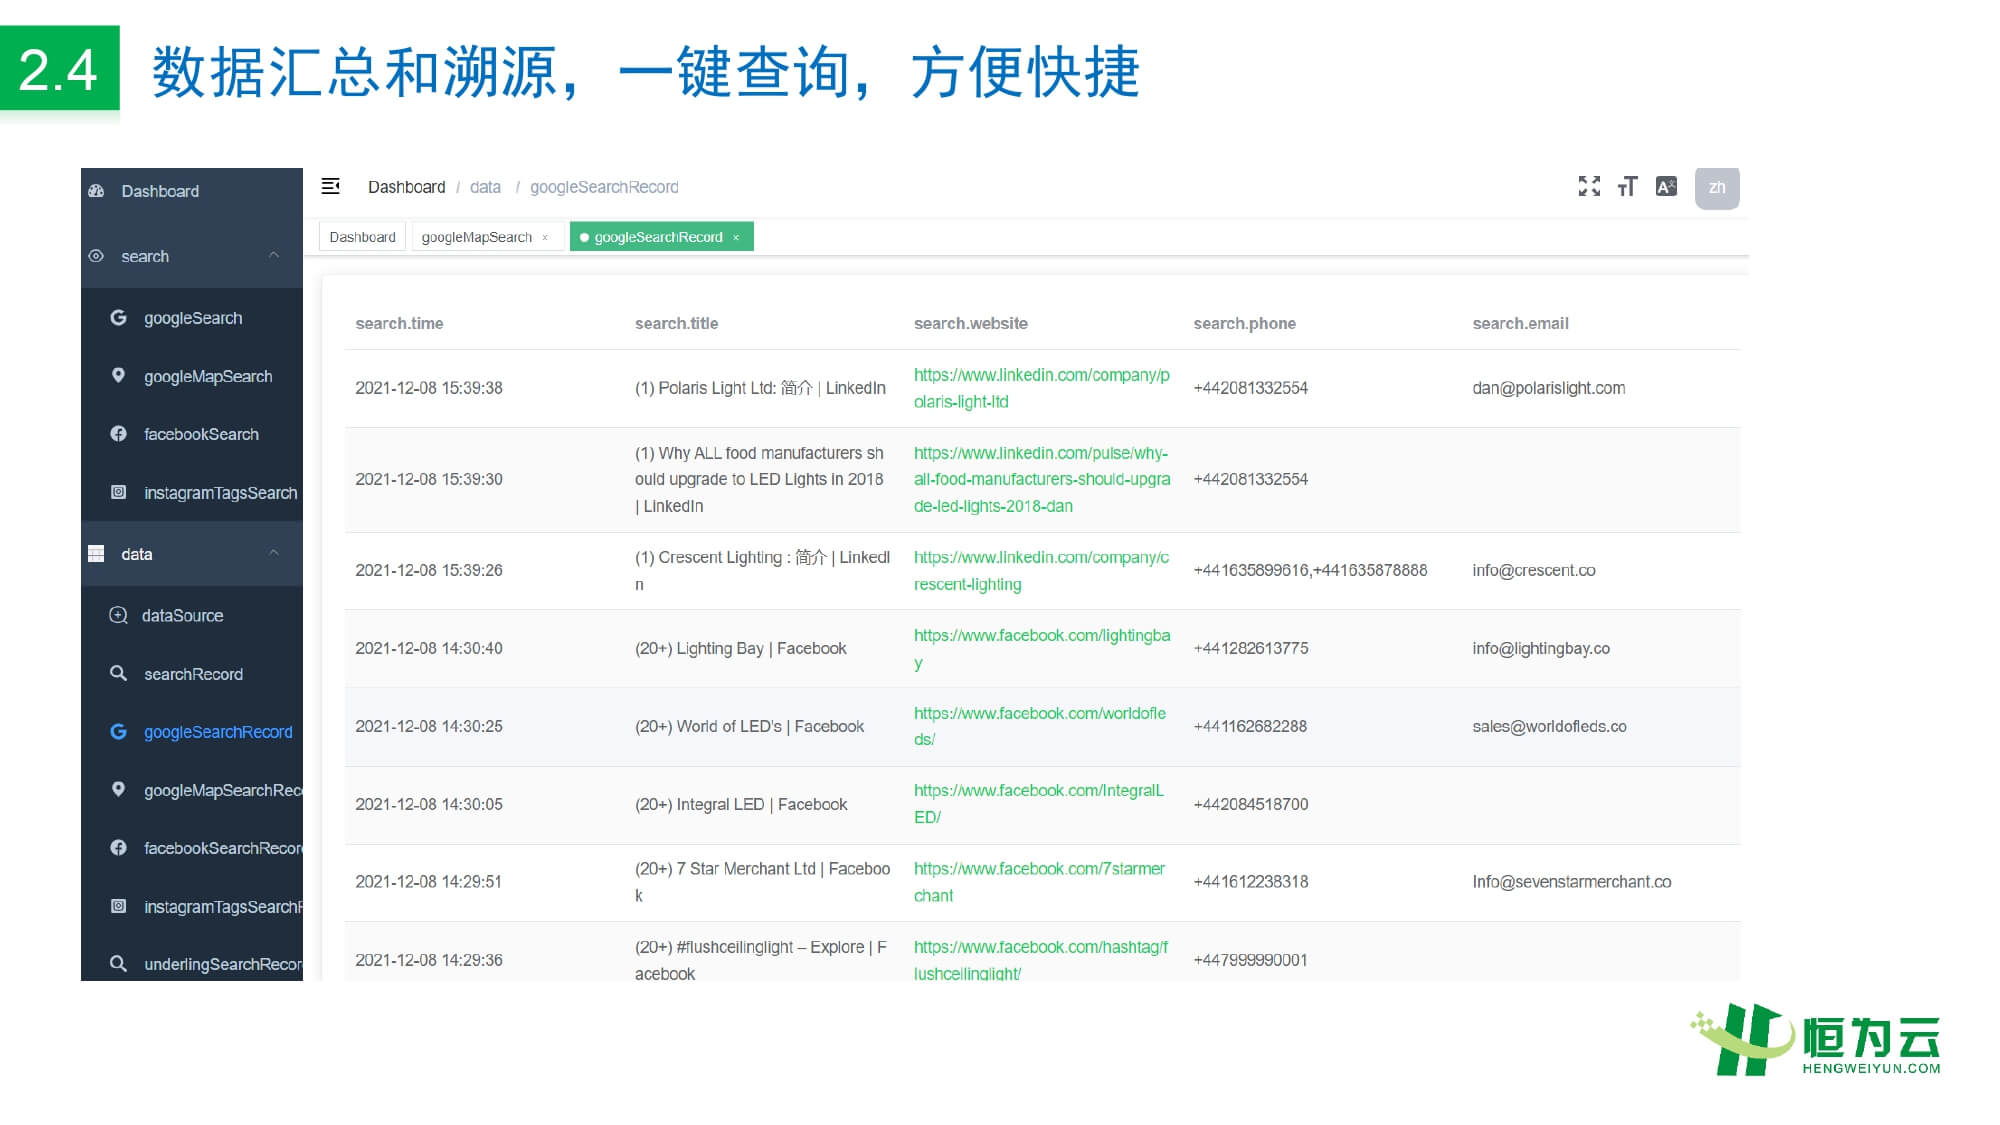Click the map pin icon for googleMapSearch
2000x1125 pixels.
point(118,375)
